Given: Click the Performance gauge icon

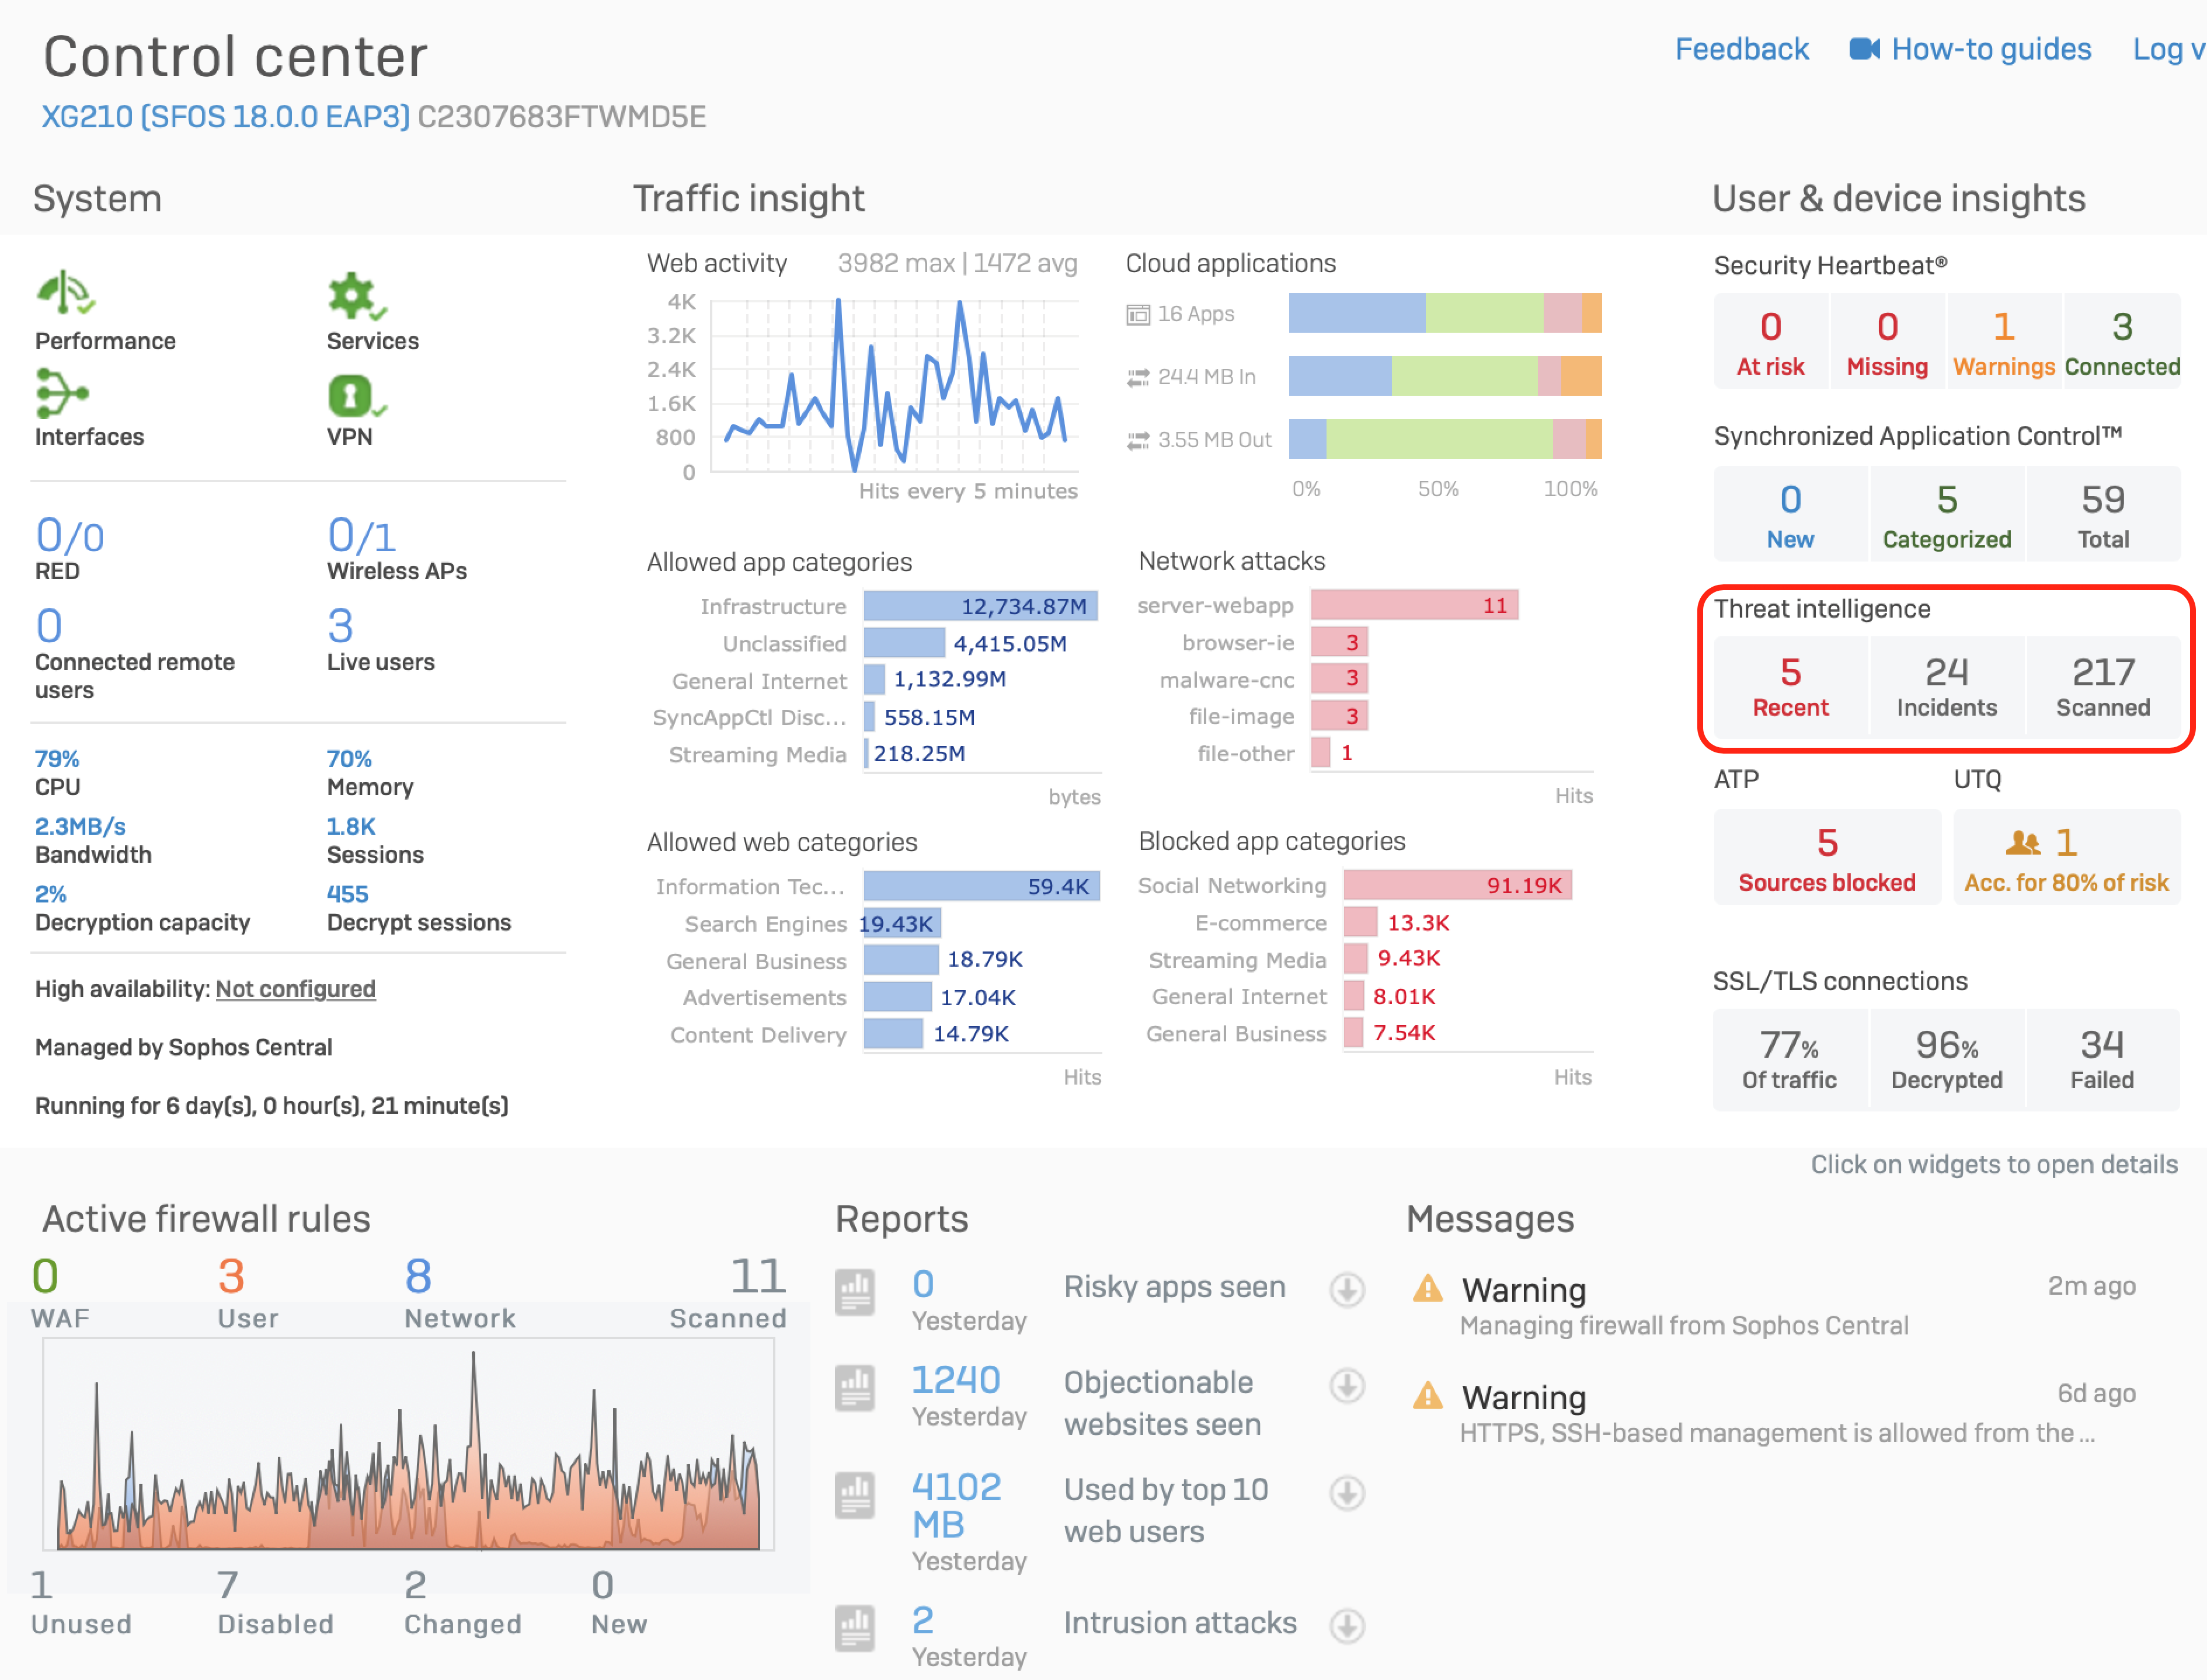Looking at the screenshot, I should click(64, 293).
